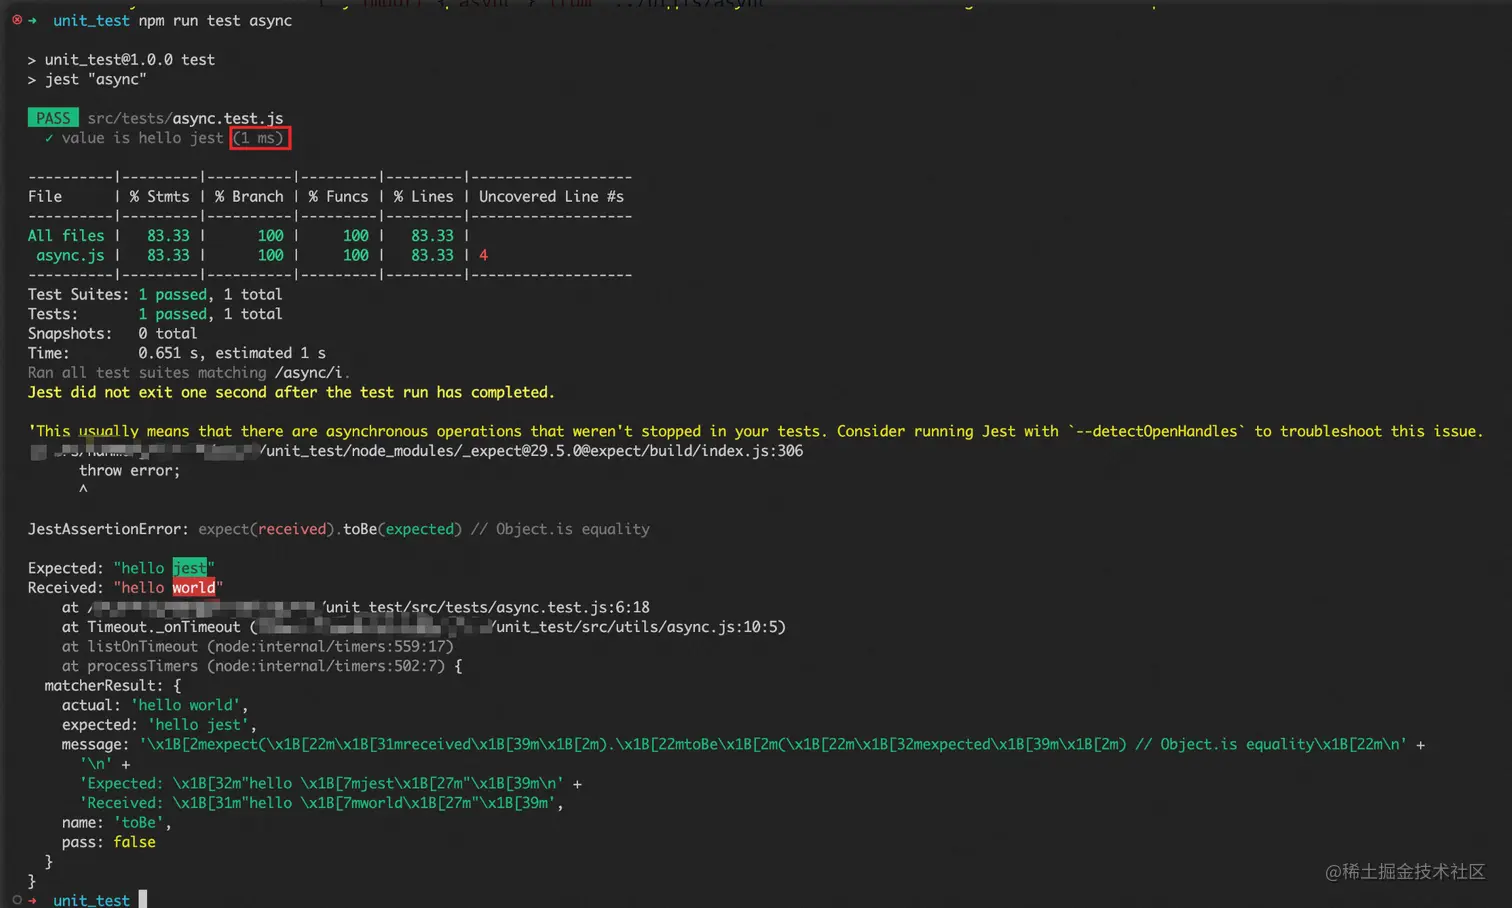Click the '% Lines' column header
The height and width of the screenshot is (908, 1512).
tap(423, 197)
